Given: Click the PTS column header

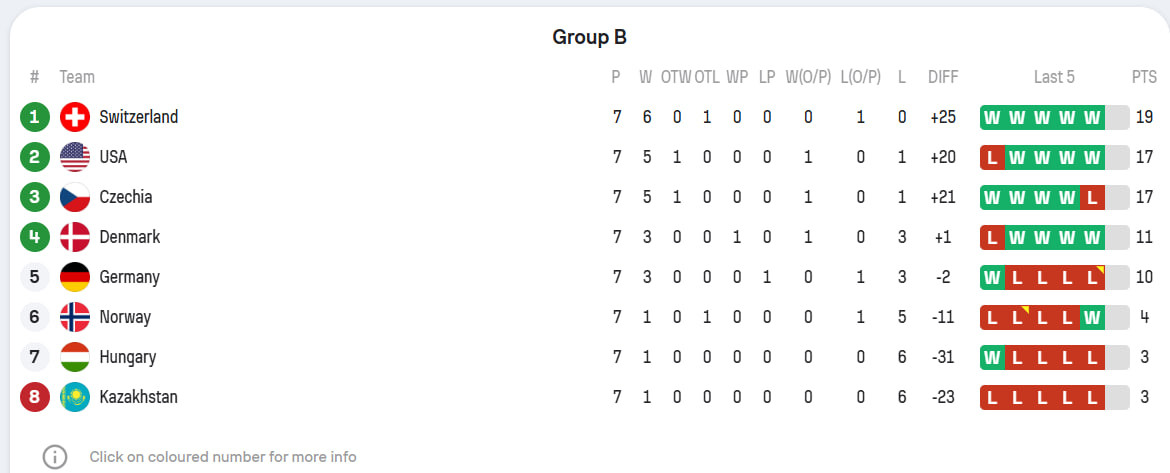Looking at the screenshot, I should tap(1144, 77).
